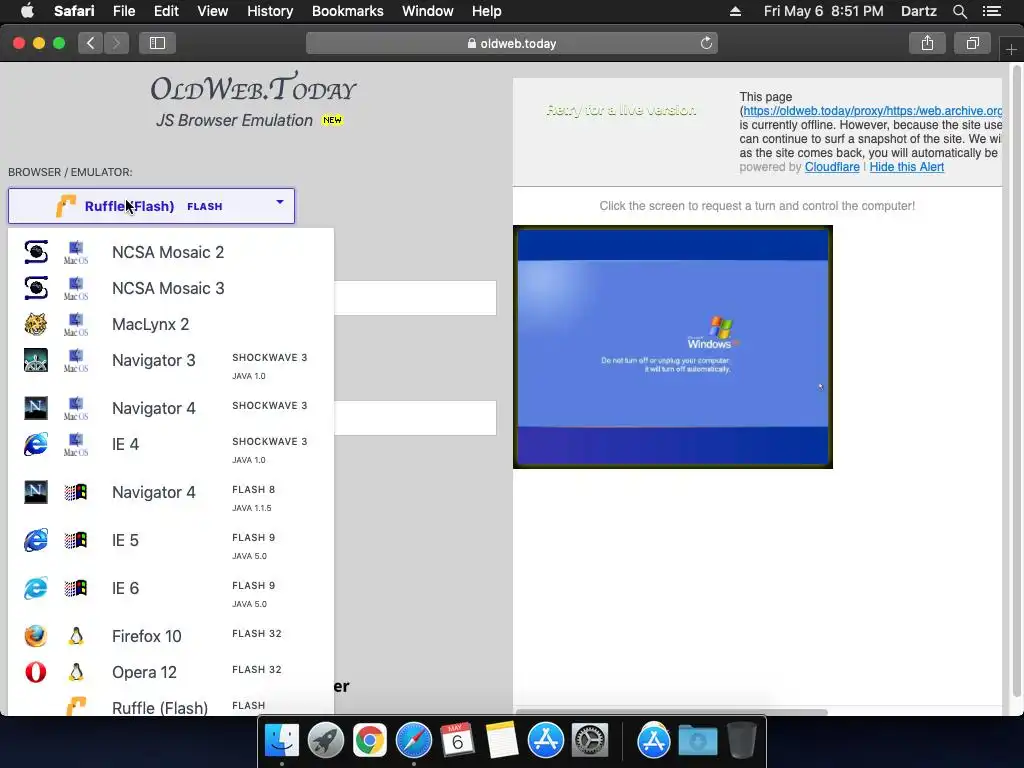
Task: Launch Launchpad rocket in Dock
Action: 325,740
